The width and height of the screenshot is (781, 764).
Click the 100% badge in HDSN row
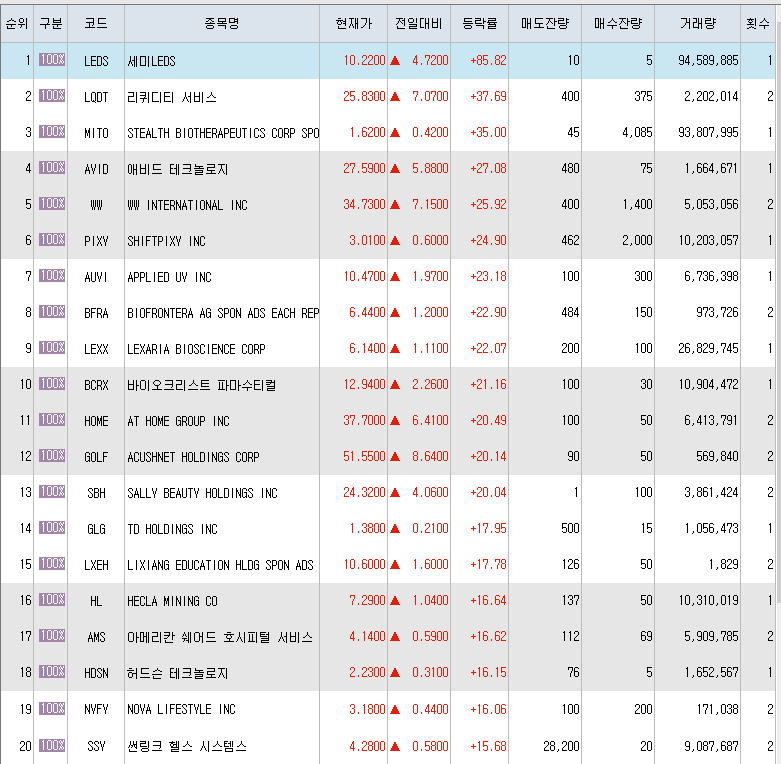[x=52, y=671]
